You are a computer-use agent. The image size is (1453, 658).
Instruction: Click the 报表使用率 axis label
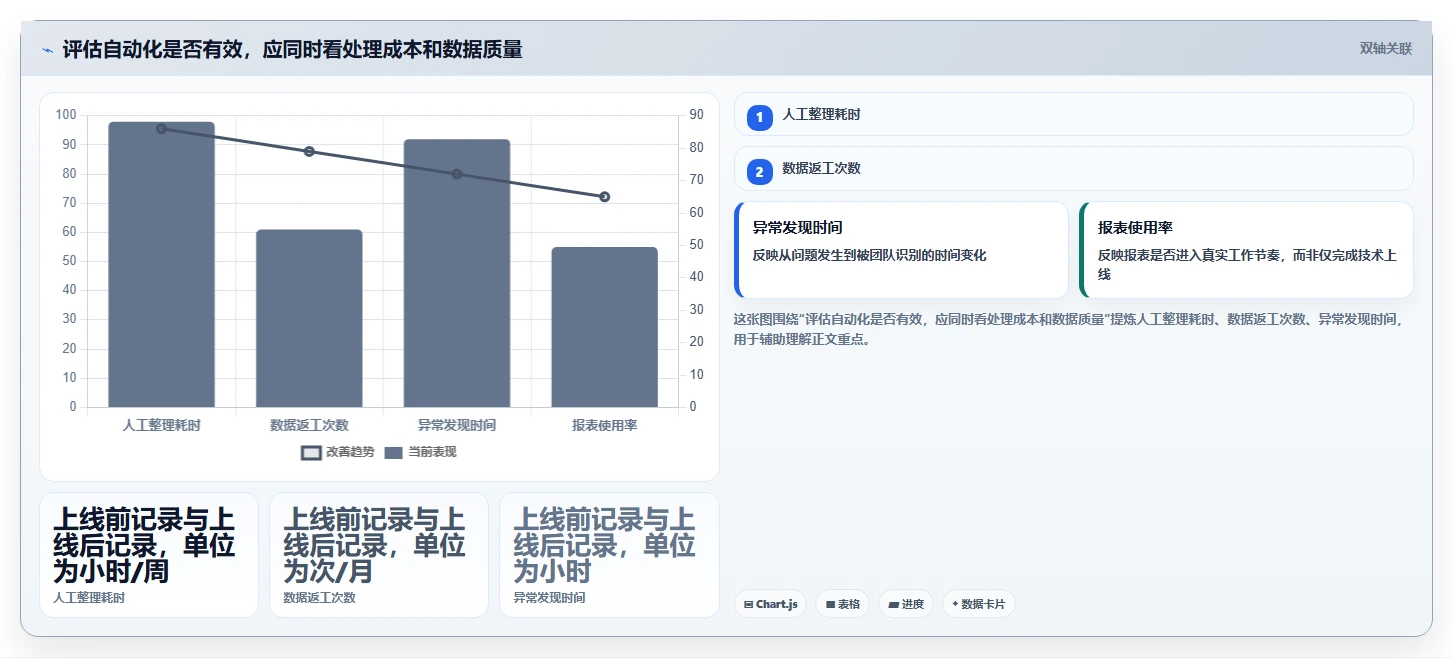[x=605, y=425]
